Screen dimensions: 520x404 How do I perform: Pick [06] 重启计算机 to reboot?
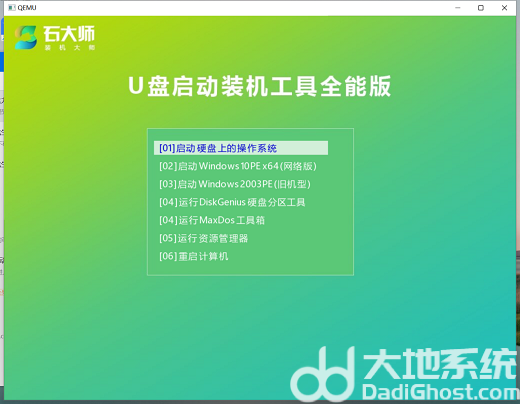point(194,256)
